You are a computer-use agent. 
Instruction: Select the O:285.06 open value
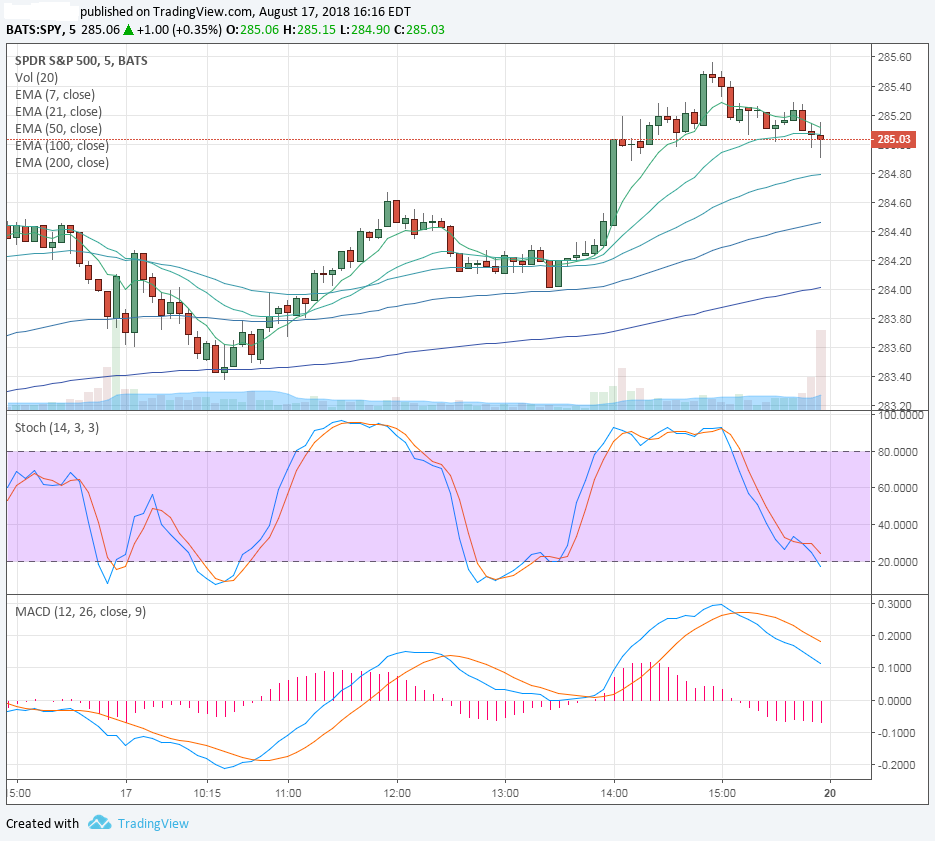[252, 30]
